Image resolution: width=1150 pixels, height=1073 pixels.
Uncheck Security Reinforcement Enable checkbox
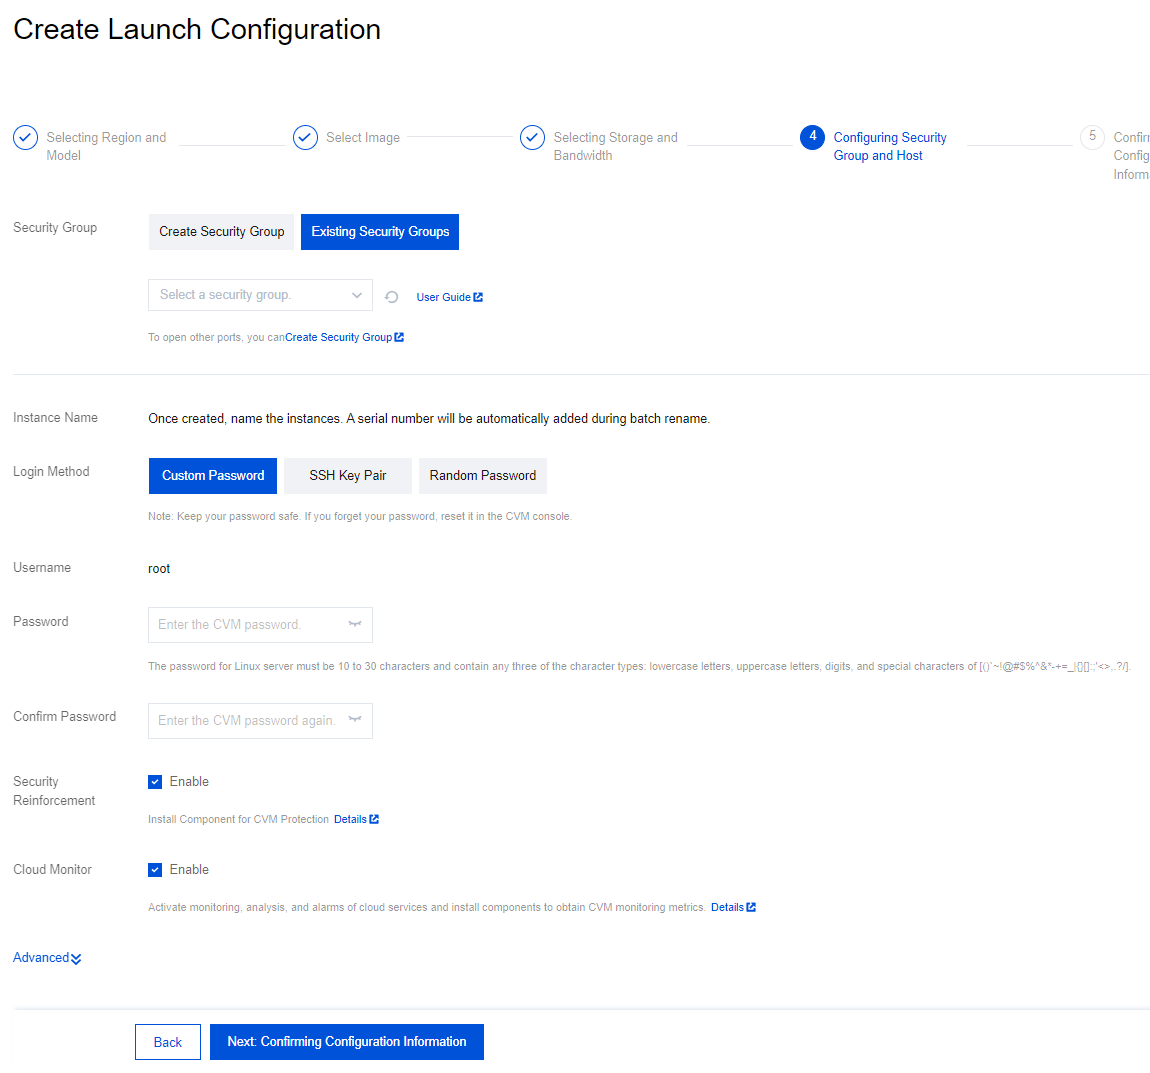point(155,782)
